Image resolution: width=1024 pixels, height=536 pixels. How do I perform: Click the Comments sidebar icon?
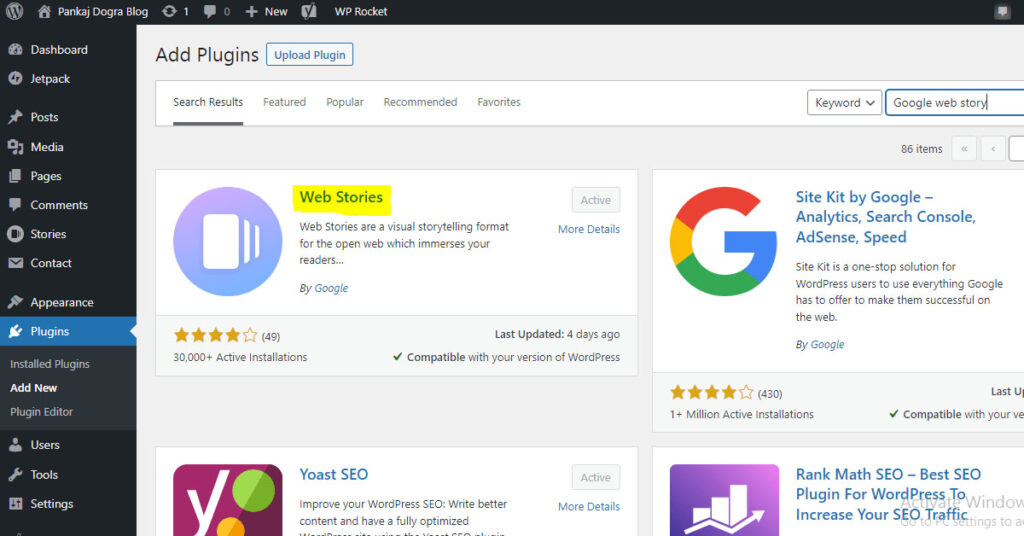point(16,204)
